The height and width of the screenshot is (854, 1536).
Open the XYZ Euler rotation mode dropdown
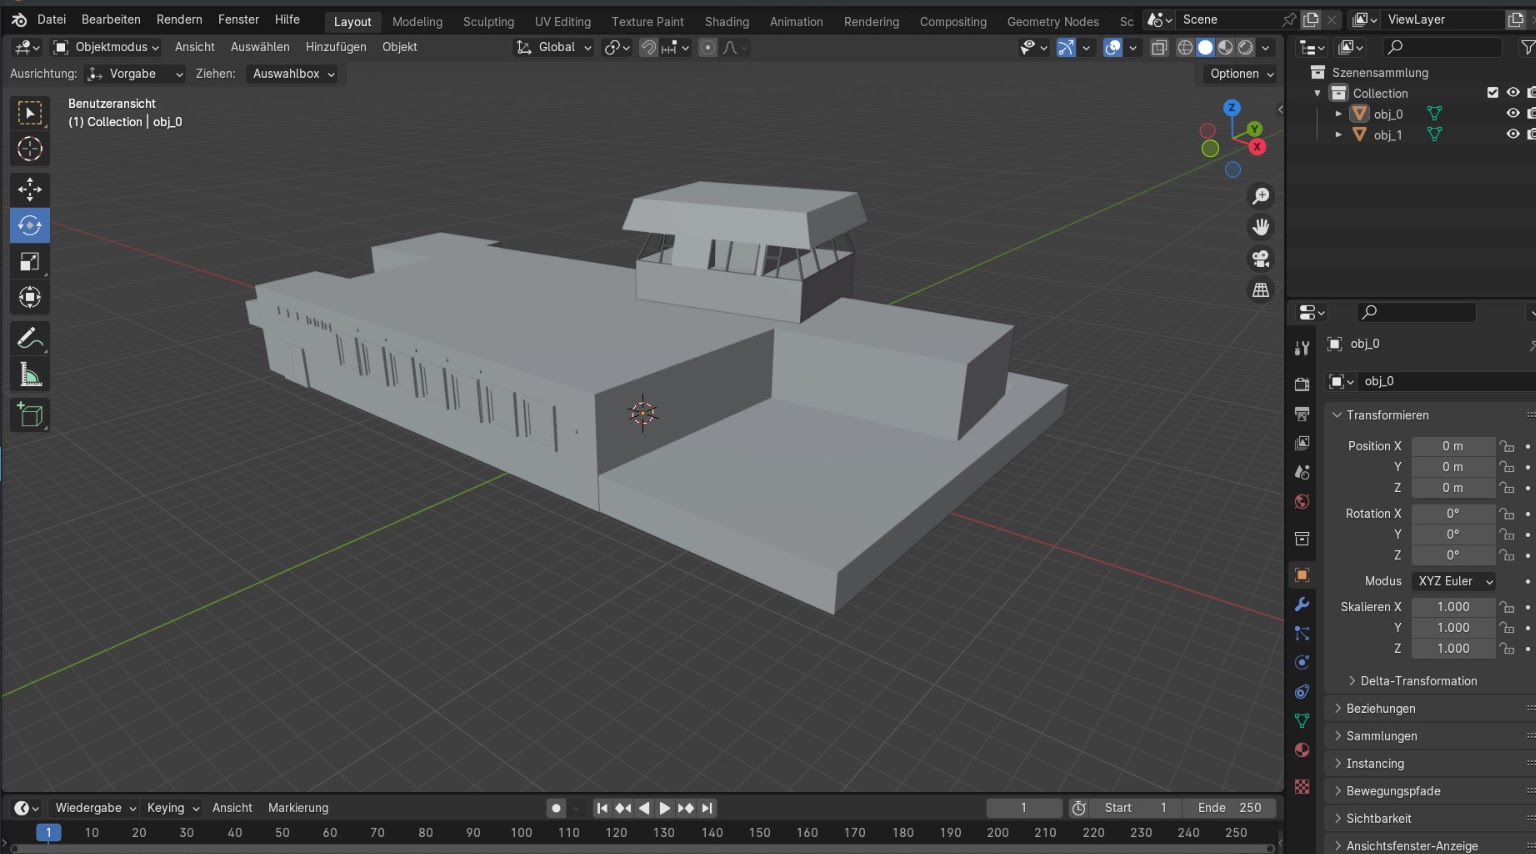[1454, 581]
